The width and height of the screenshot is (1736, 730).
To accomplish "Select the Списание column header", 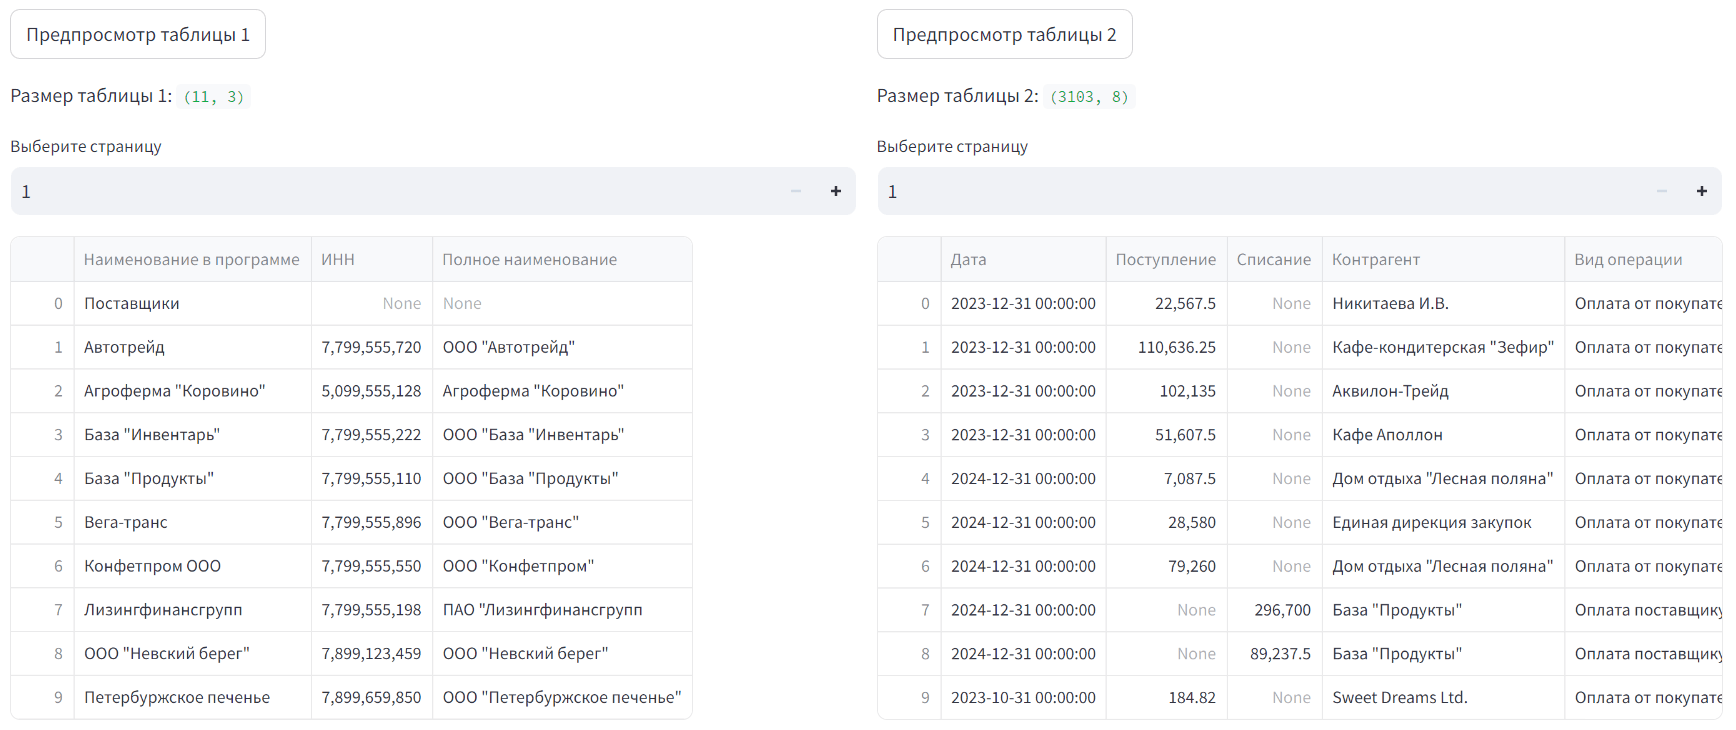I will tap(1273, 260).
